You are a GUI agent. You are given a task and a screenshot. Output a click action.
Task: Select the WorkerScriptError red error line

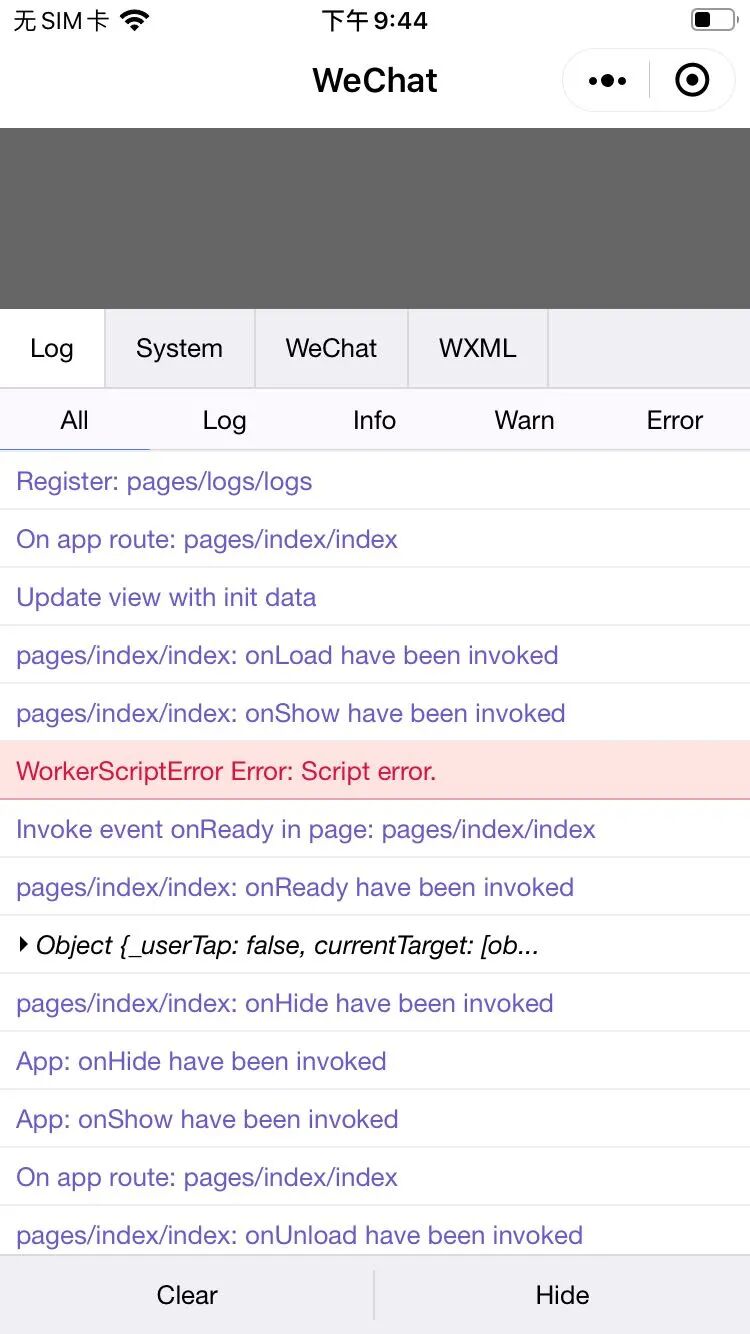375,771
